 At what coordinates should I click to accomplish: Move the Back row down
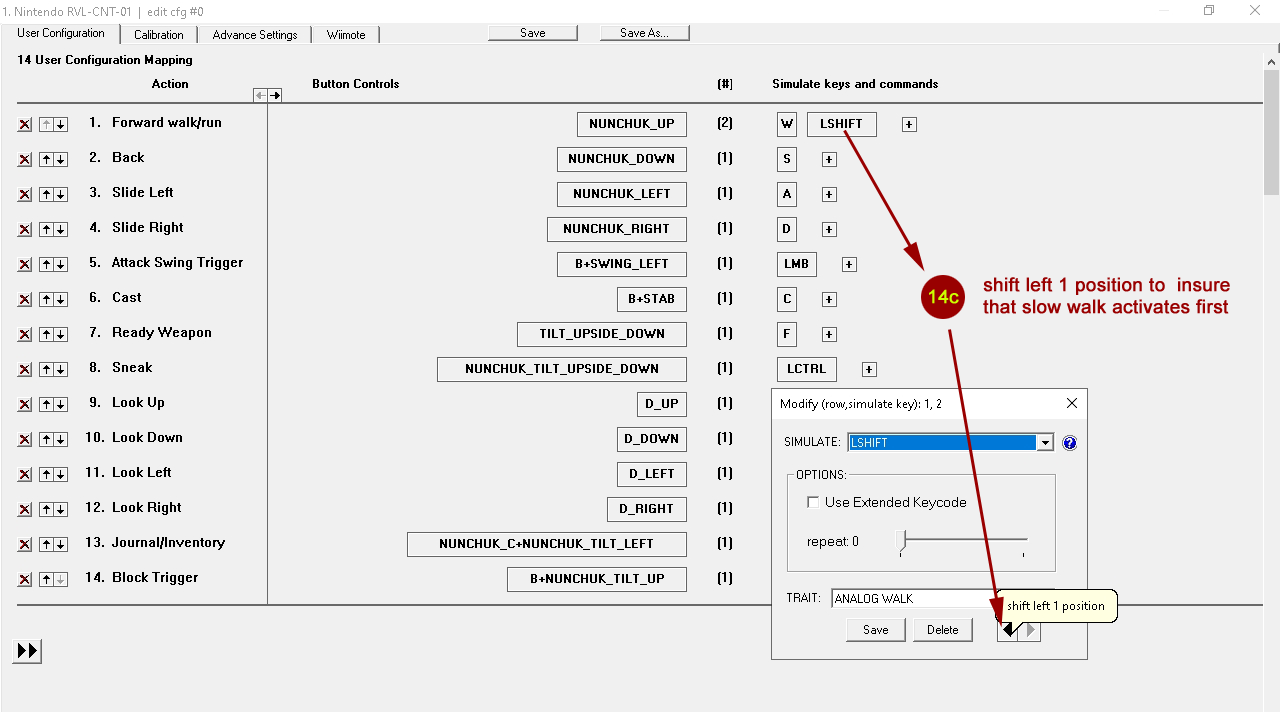click(61, 160)
